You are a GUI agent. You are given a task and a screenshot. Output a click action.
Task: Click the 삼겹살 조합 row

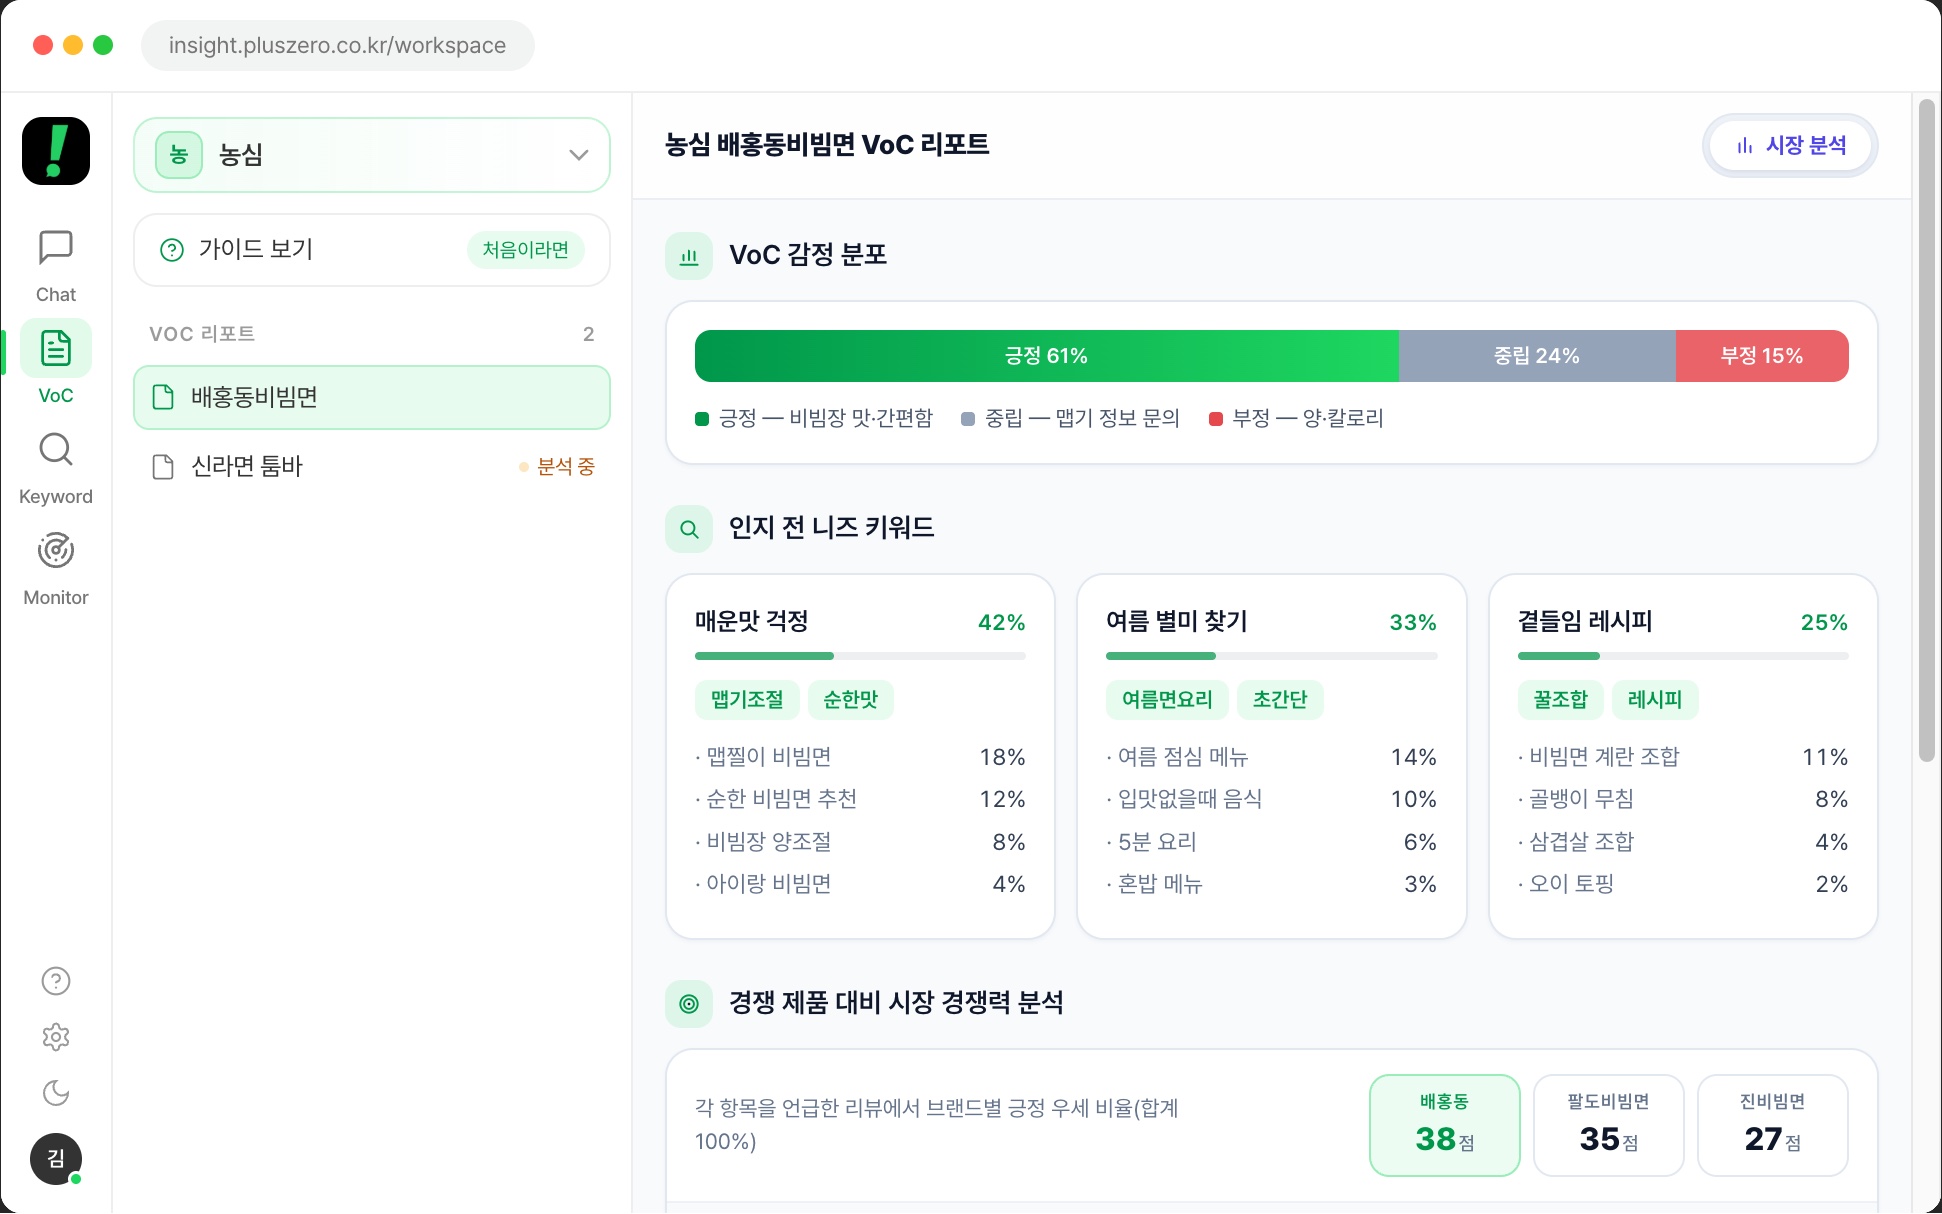pos(1683,843)
